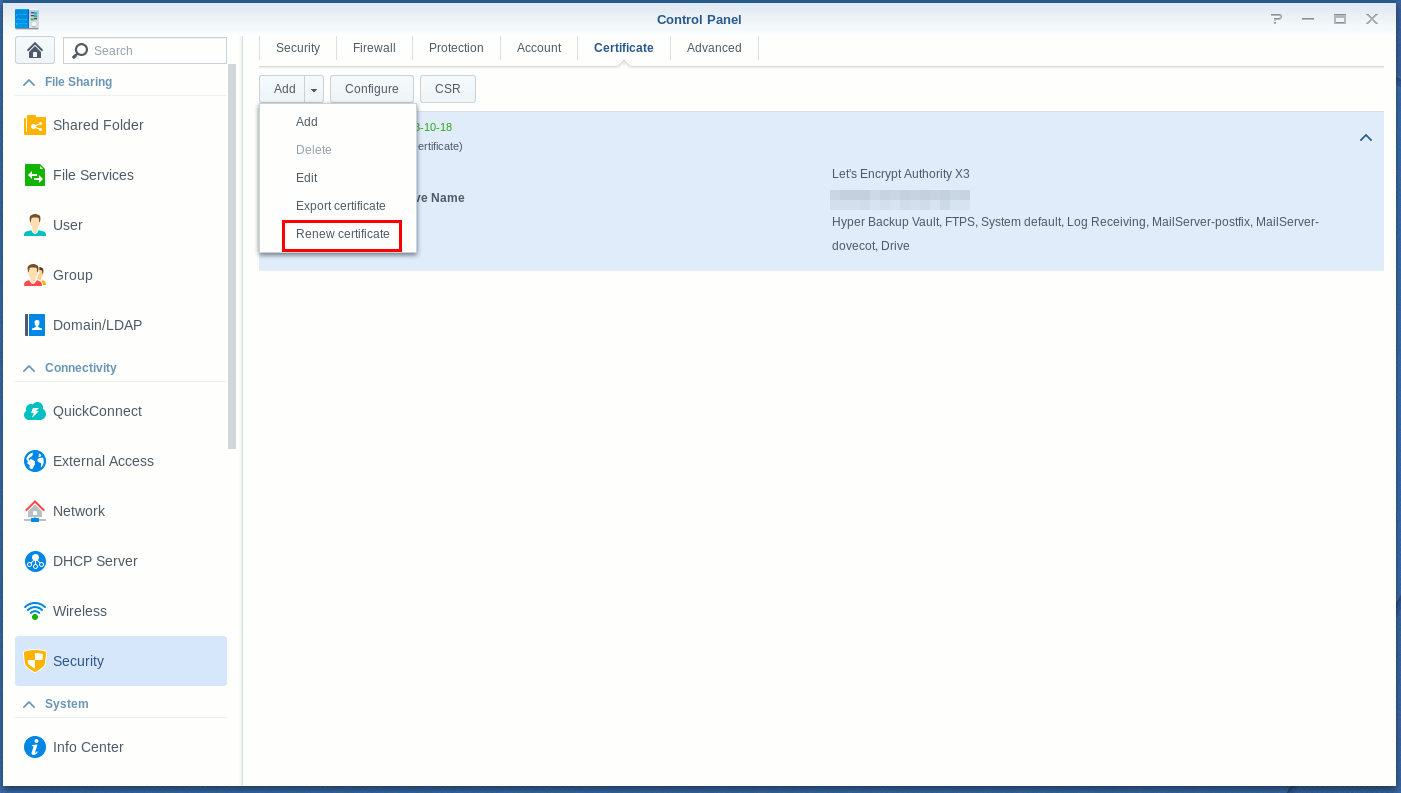Click the sidebar vertical scrollbar
This screenshot has height=793, width=1401.
click(232, 256)
